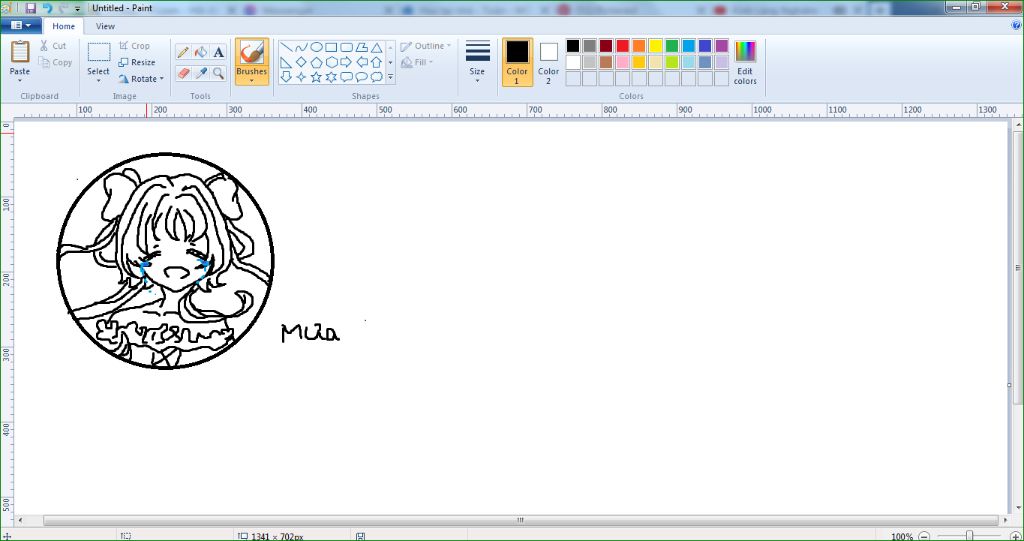Viewport: 1024px width, 541px height.
Task: Choose the Polygon shape
Action: tap(361, 47)
